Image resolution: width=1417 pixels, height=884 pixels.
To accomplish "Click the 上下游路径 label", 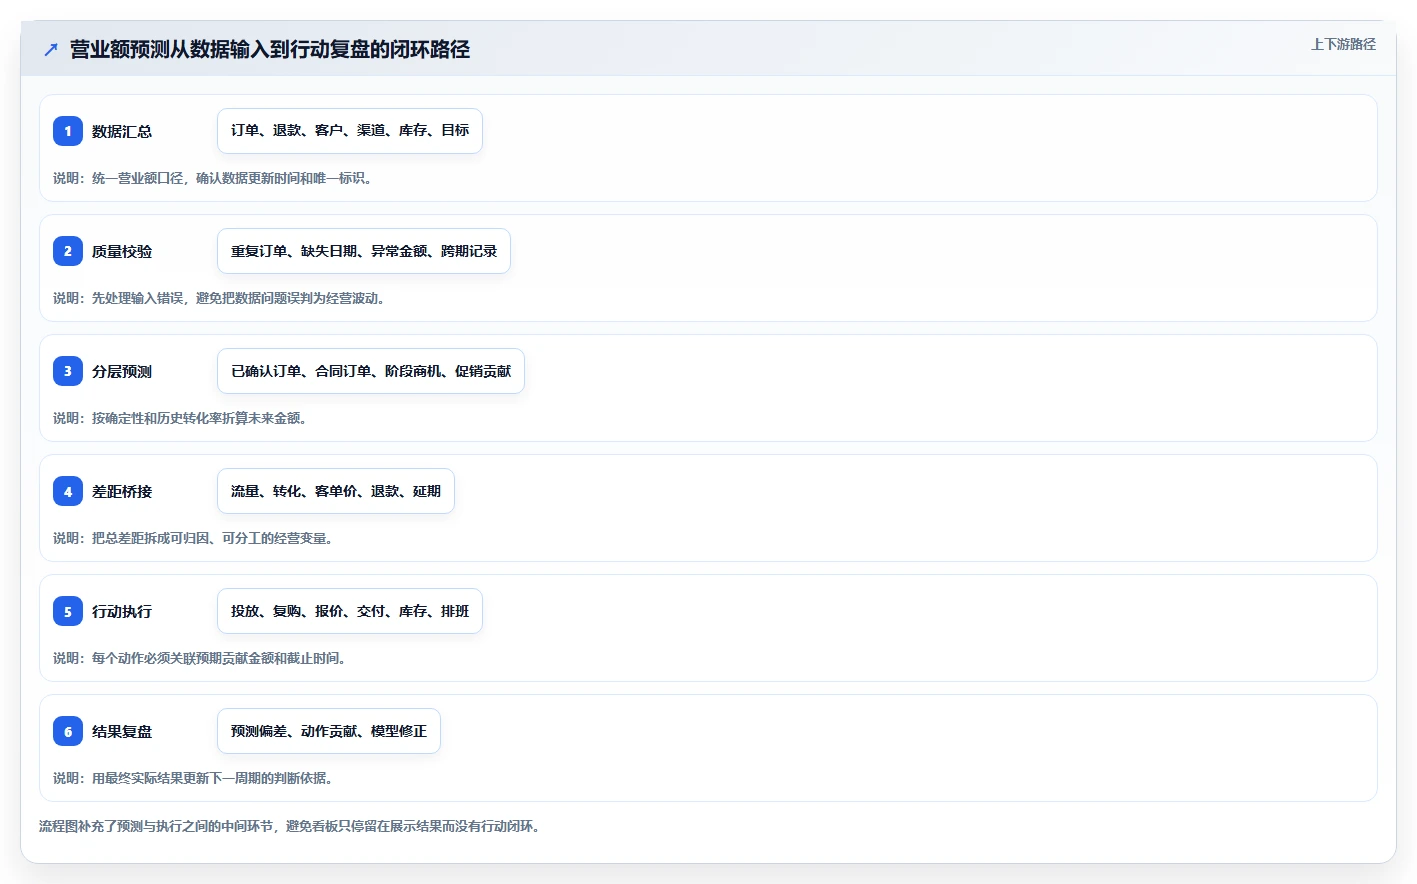I will (x=1343, y=44).
